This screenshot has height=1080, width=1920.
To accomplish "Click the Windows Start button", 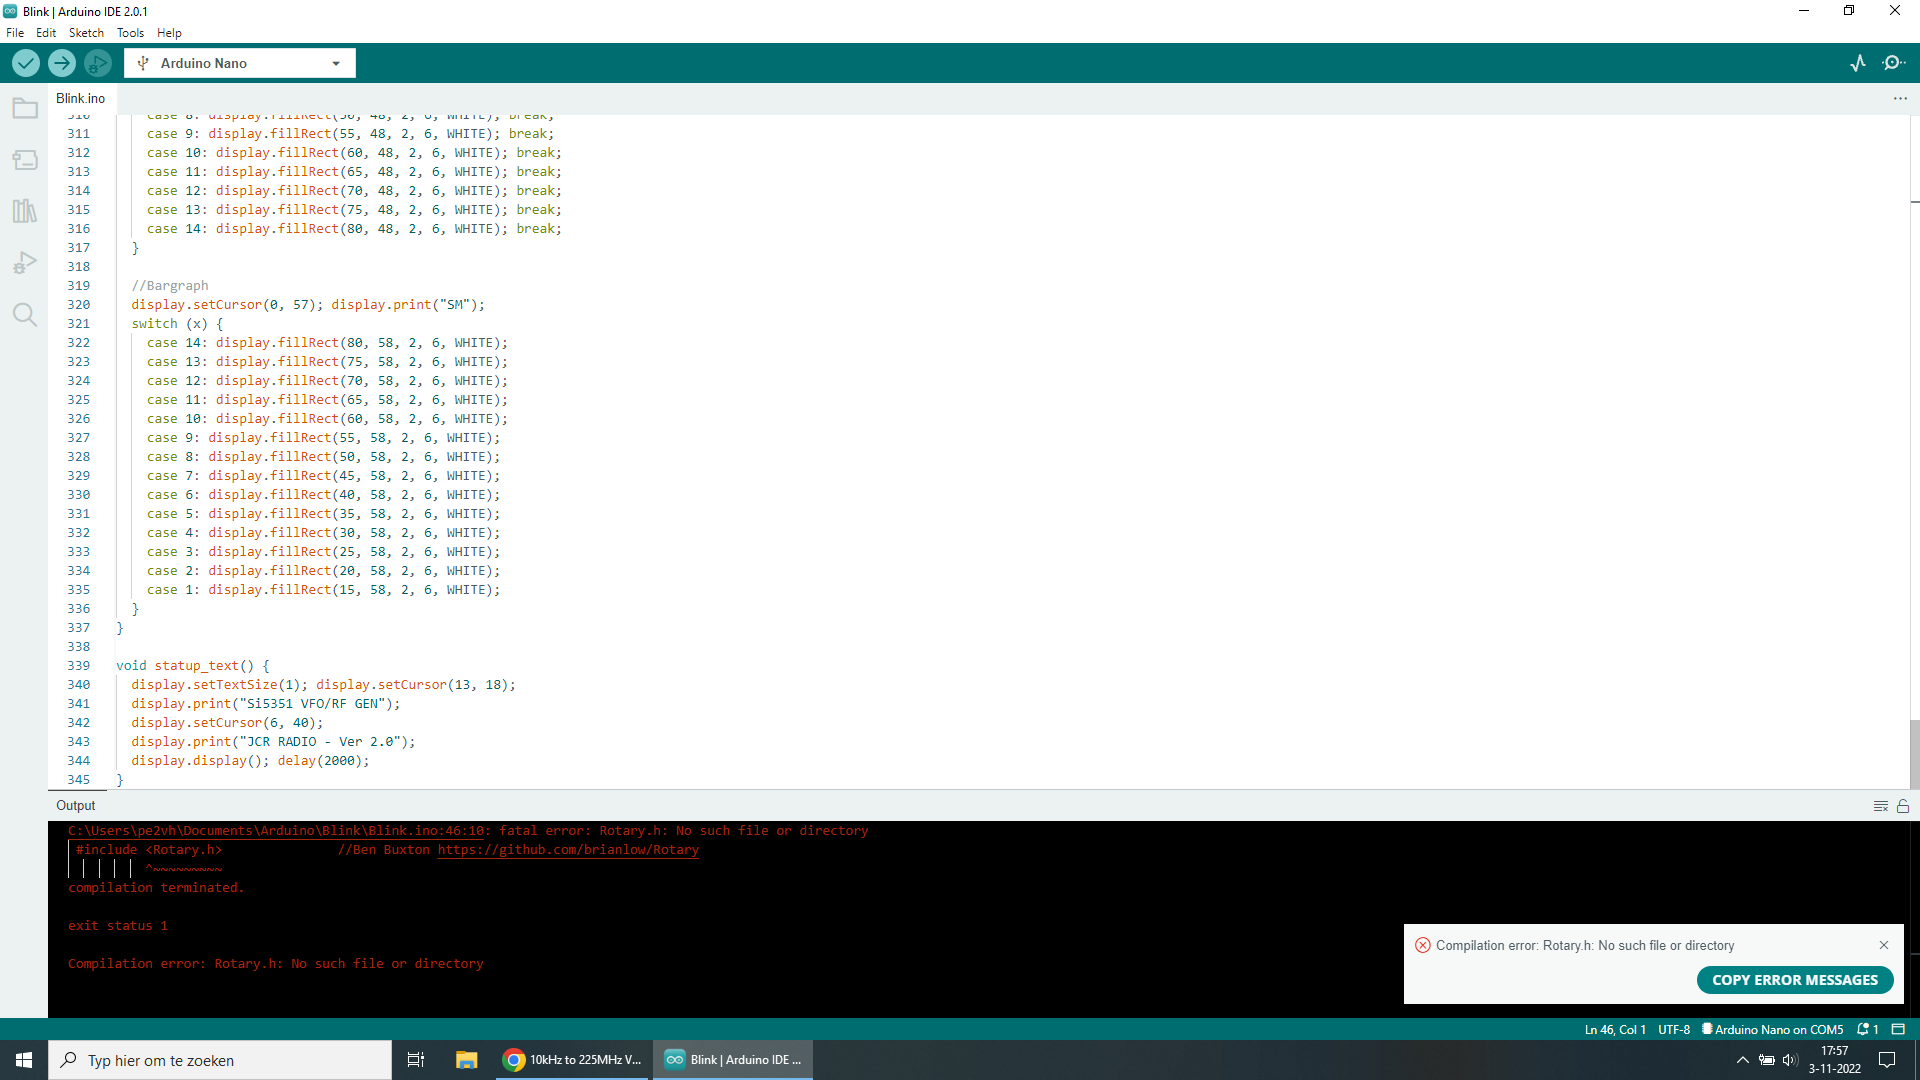I will (24, 1060).
